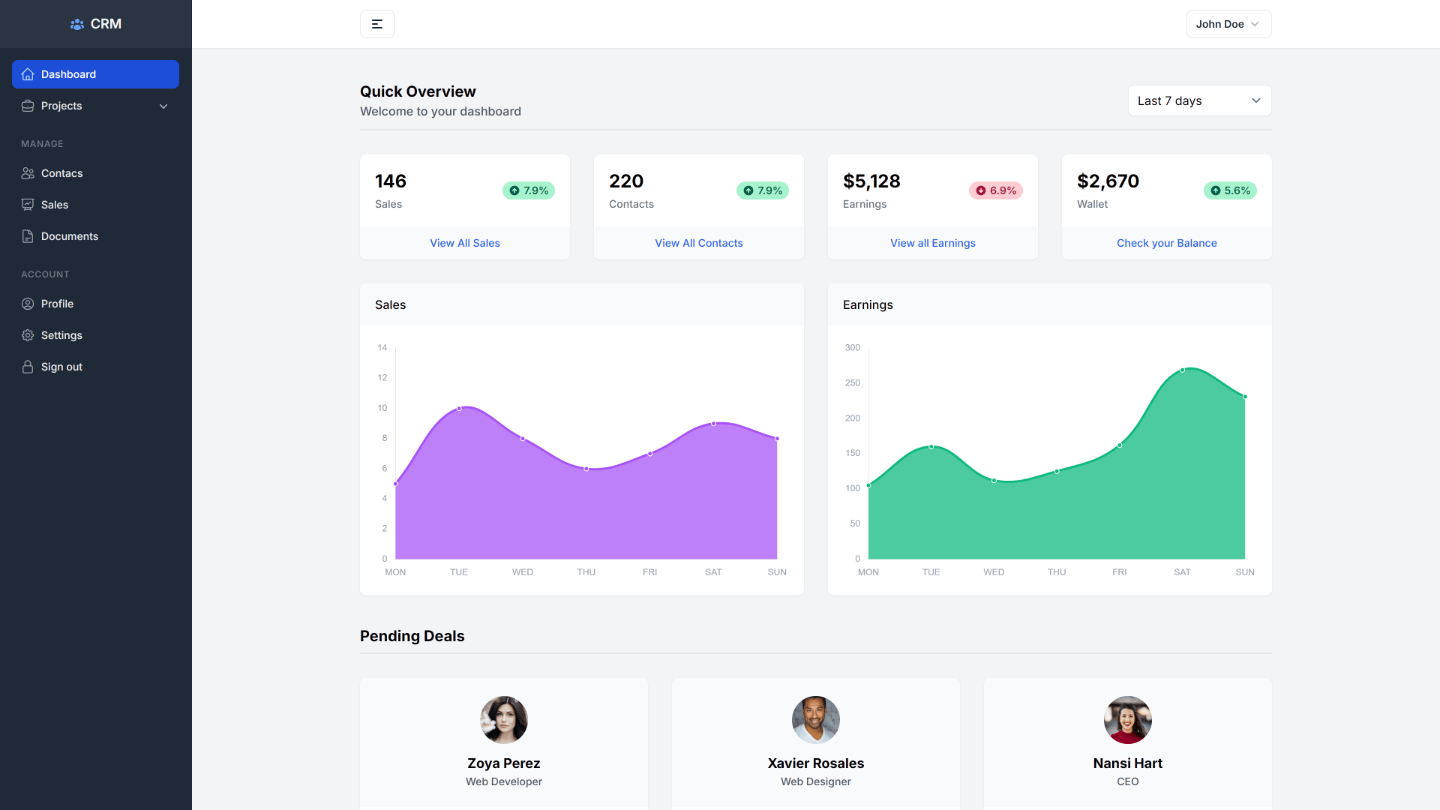Click the Check your Balance link
The image size is (1440, 810).
pos(1166,243)
